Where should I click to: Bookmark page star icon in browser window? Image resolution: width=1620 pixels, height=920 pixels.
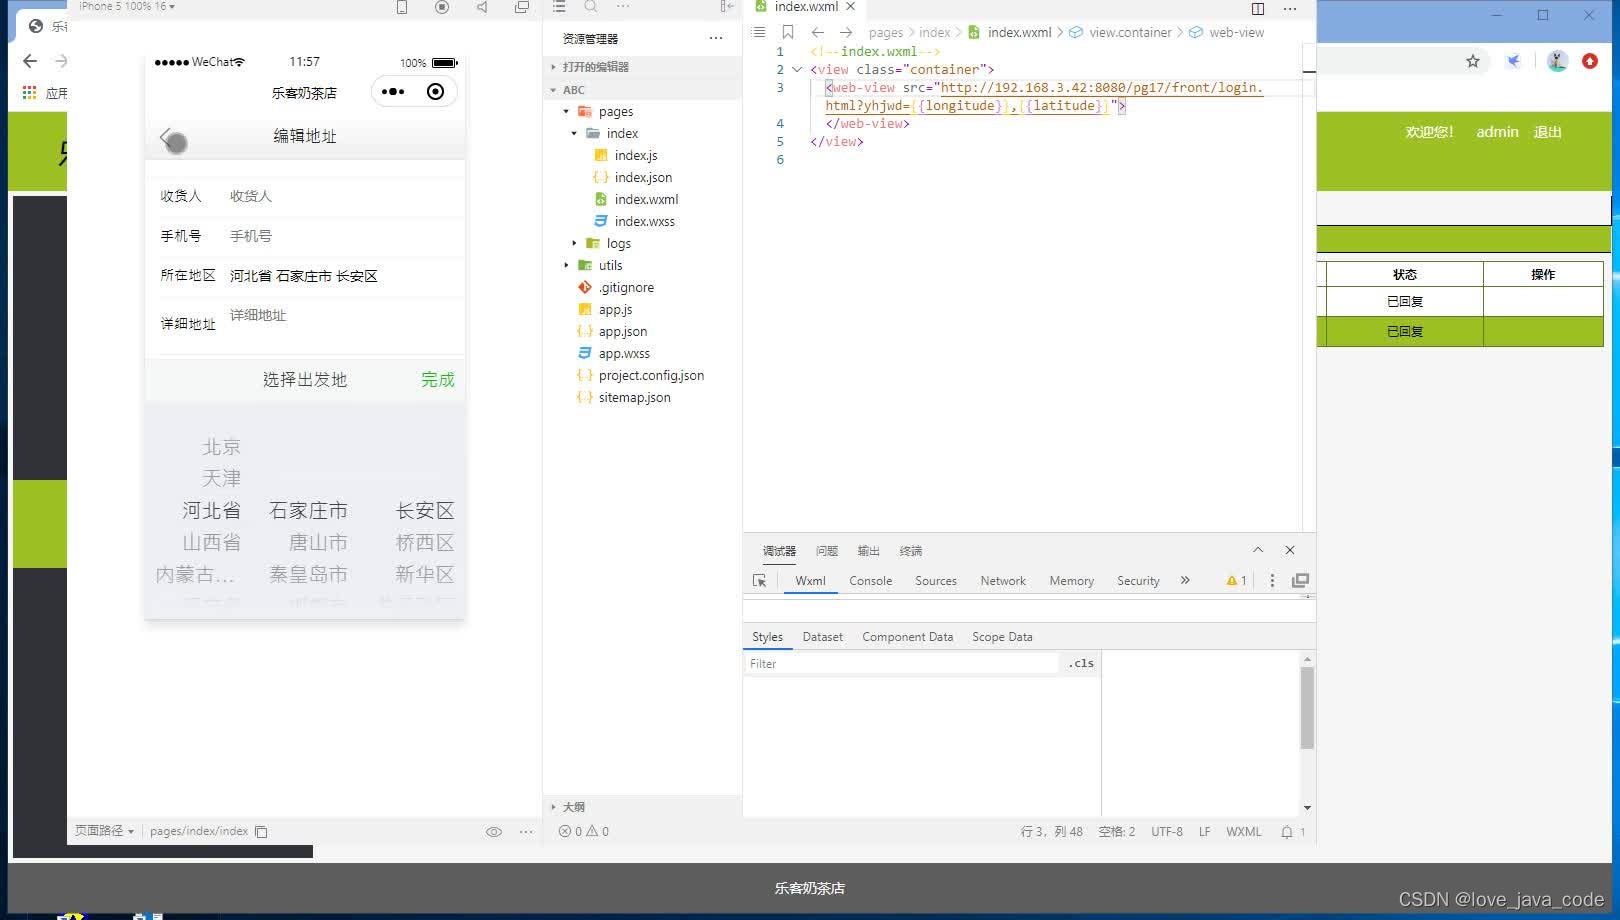click(x=1473, y=62)
